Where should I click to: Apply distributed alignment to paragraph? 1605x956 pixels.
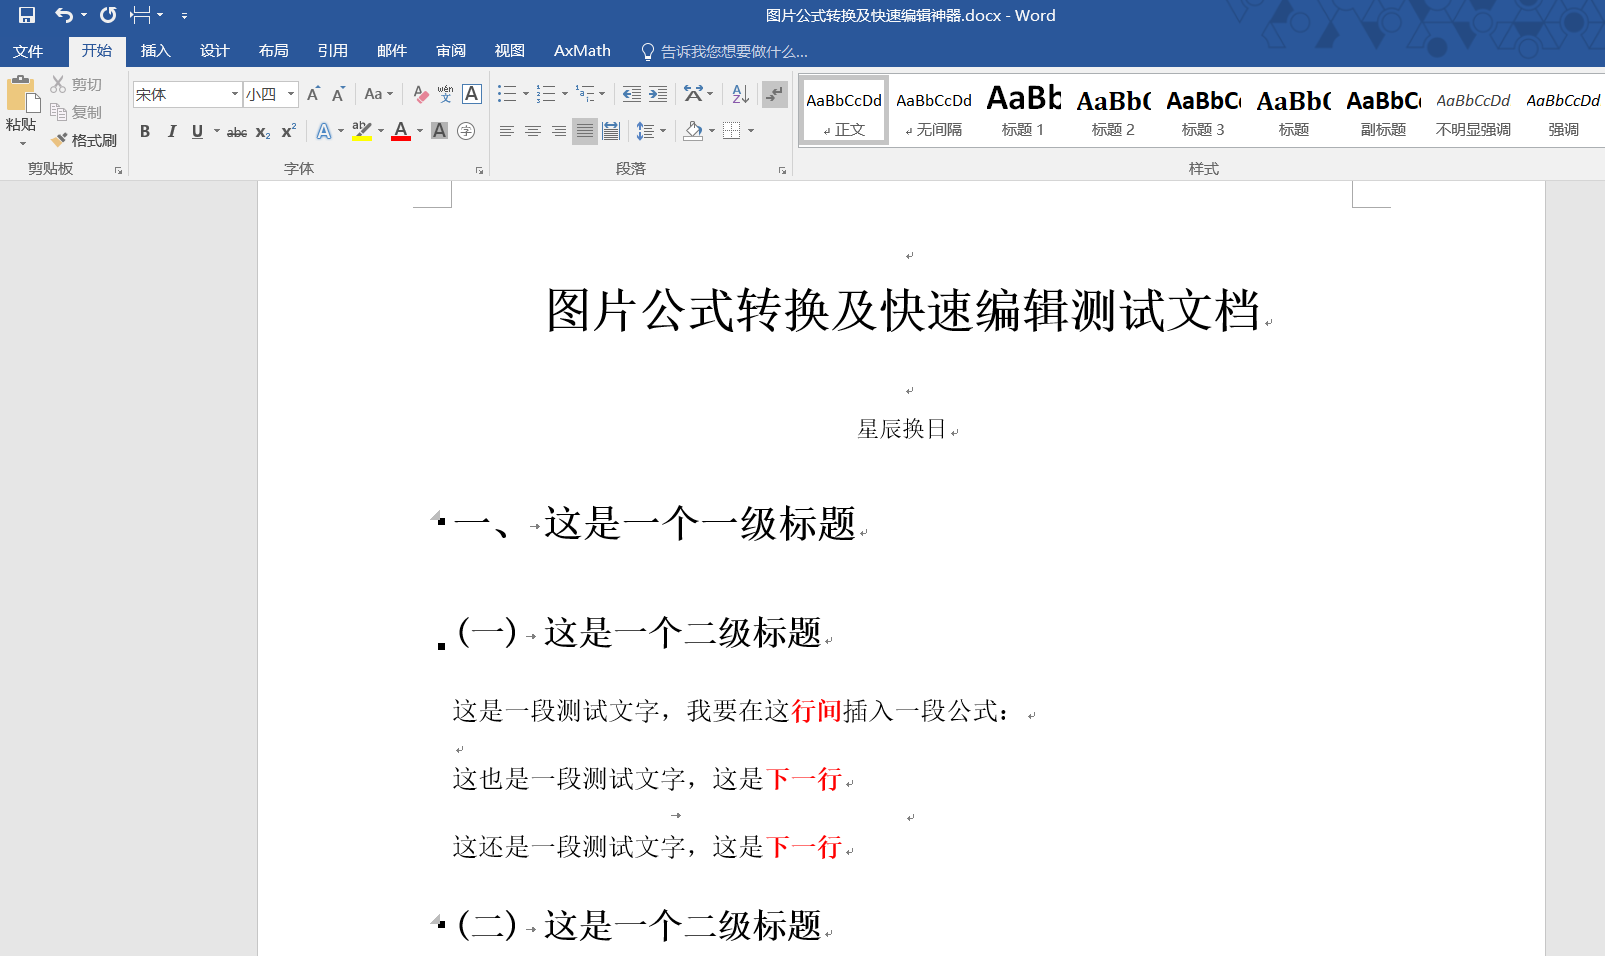tap(611, 131)
